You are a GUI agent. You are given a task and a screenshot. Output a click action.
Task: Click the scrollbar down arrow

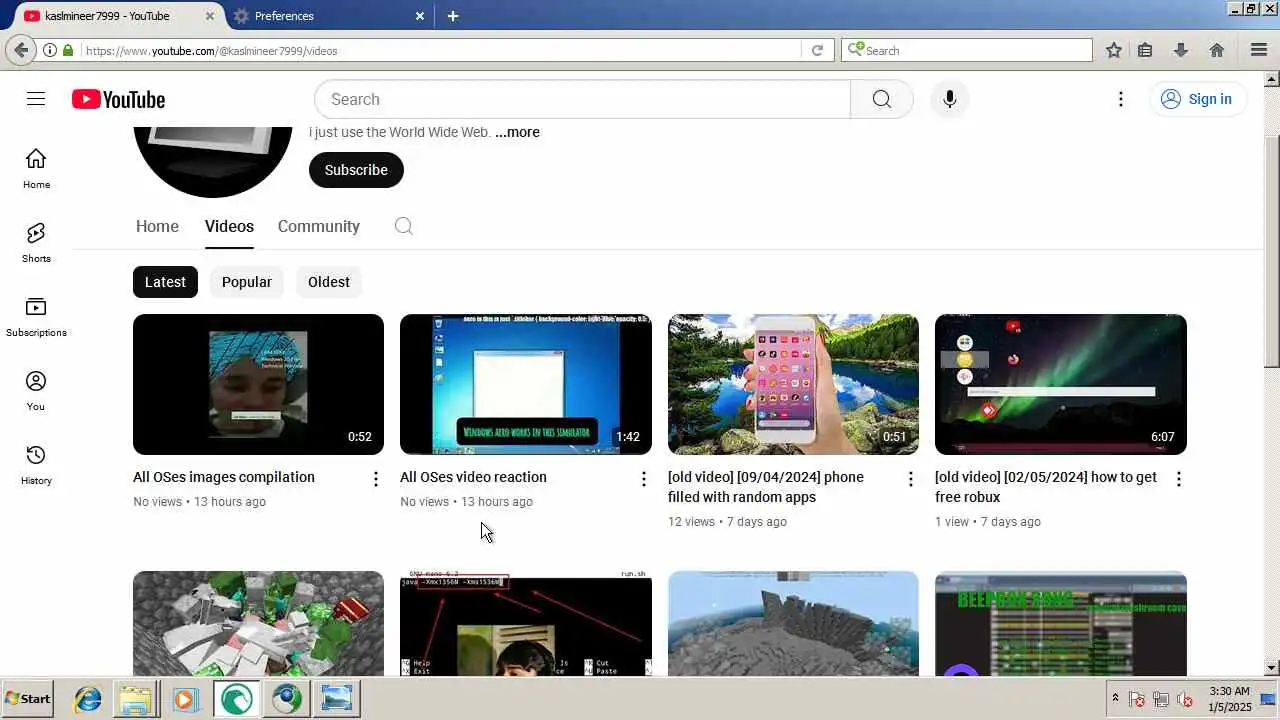point(1272,667)
